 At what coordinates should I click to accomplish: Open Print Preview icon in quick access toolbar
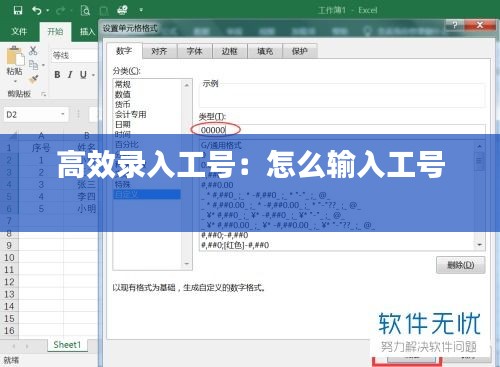coord(85,11)
